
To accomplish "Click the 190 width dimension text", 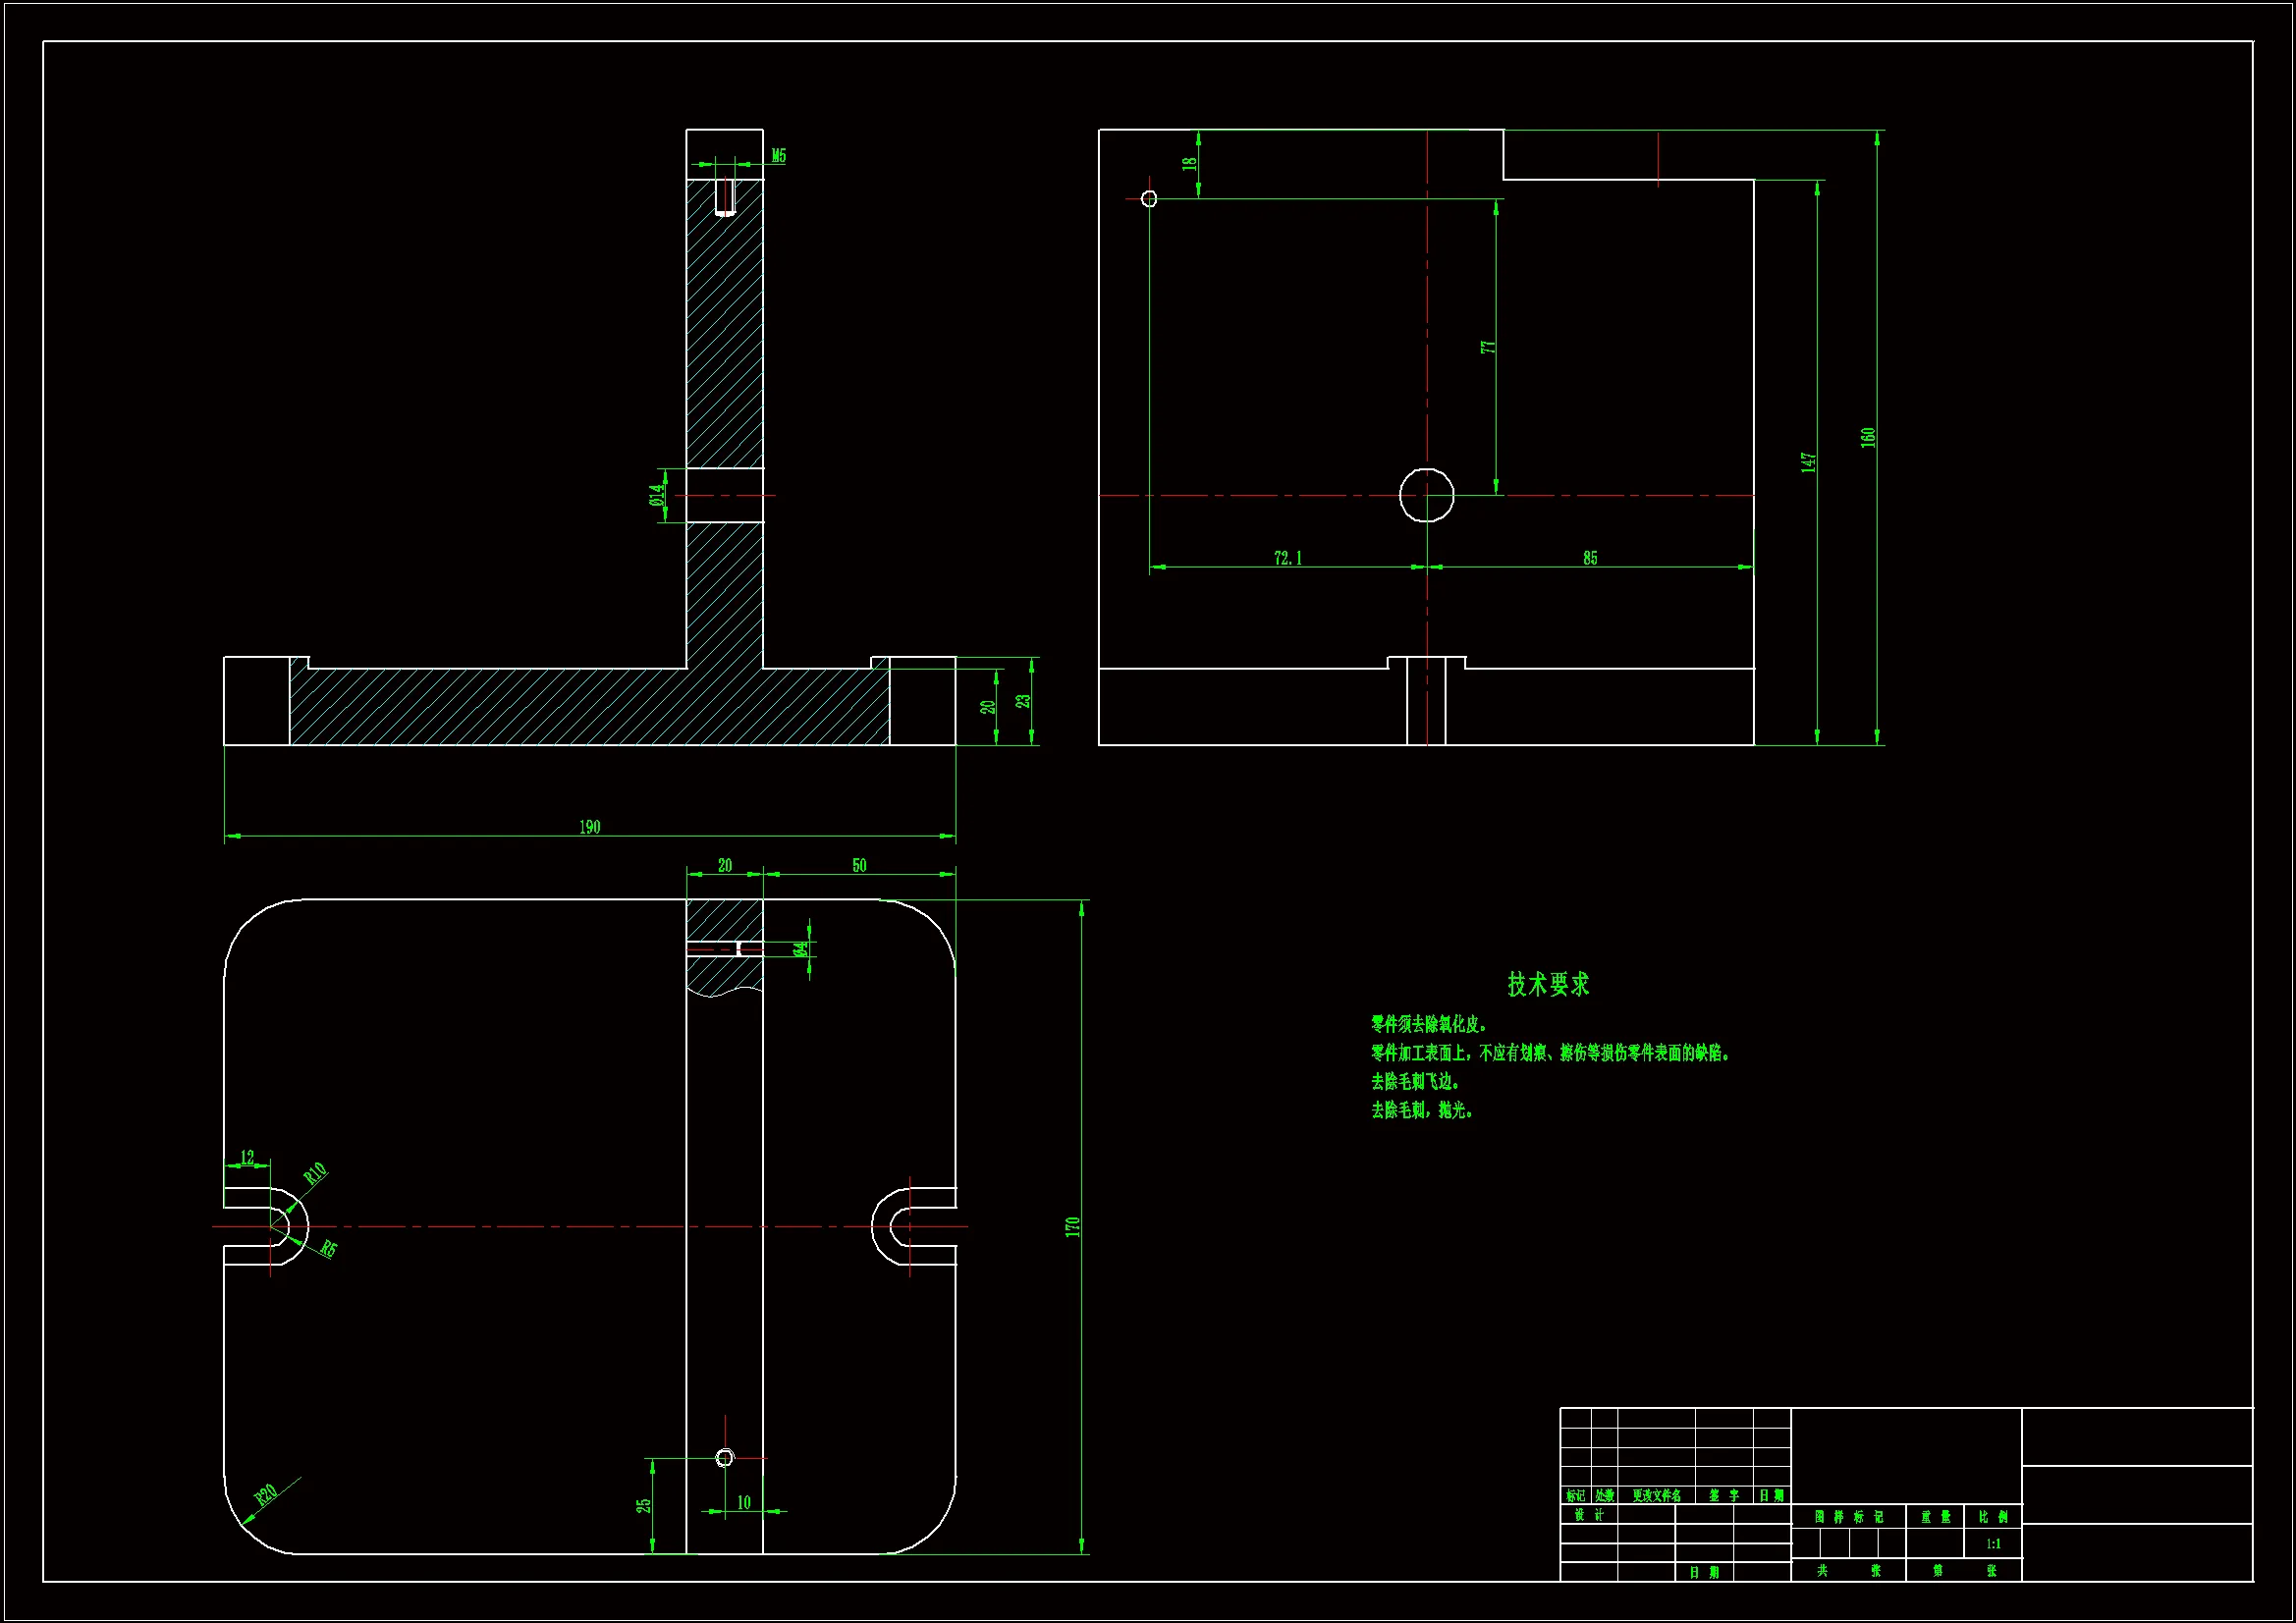I will (x=589, y=827).
